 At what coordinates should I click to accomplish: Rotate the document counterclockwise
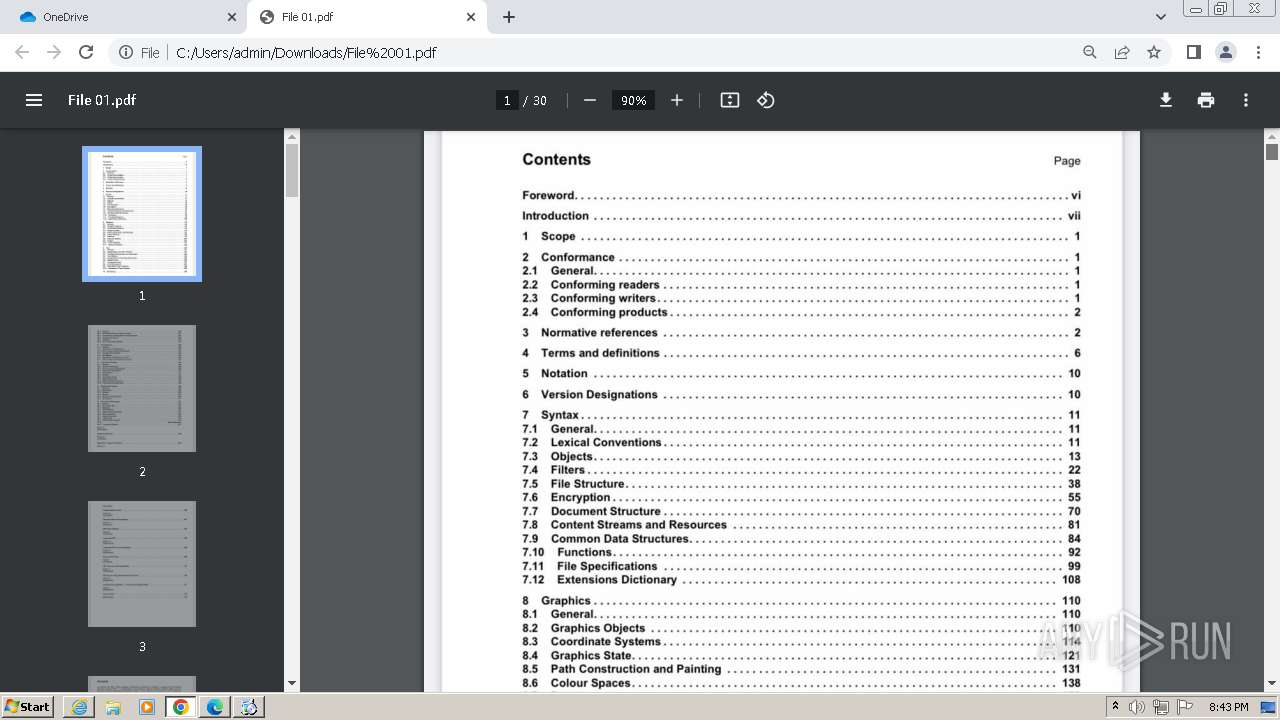pos(766,100)
